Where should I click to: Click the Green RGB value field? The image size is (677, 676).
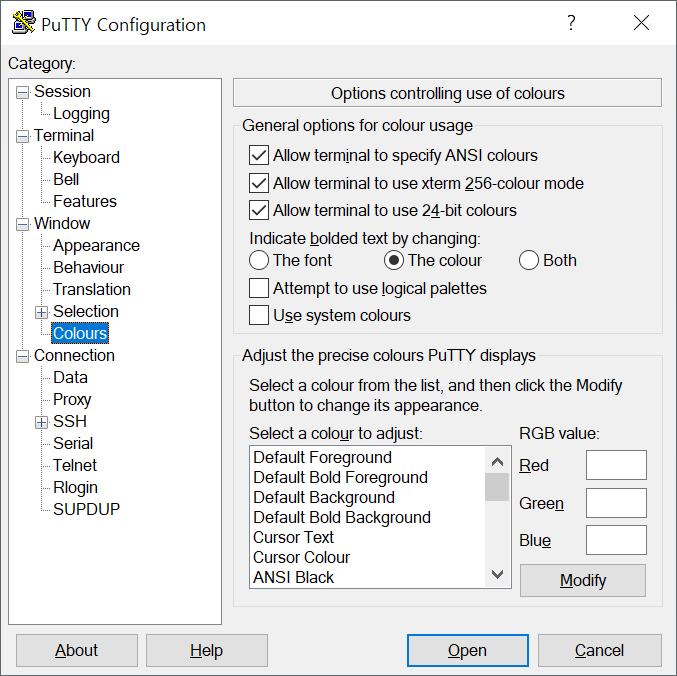point(616,503)
